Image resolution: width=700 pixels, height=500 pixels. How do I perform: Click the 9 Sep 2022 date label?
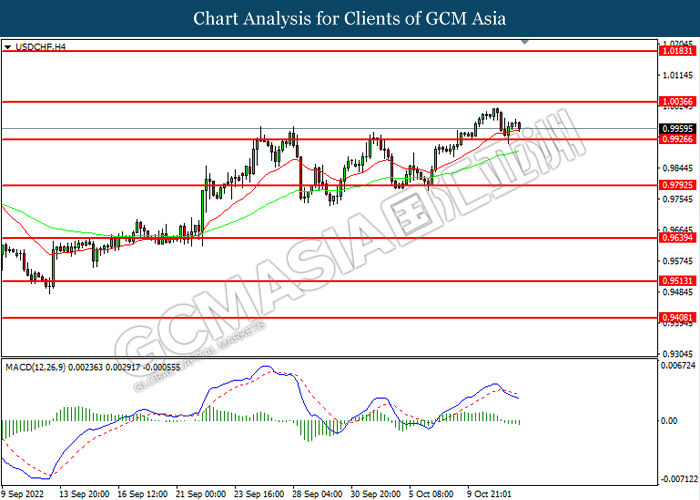click(x=23, y=494)
